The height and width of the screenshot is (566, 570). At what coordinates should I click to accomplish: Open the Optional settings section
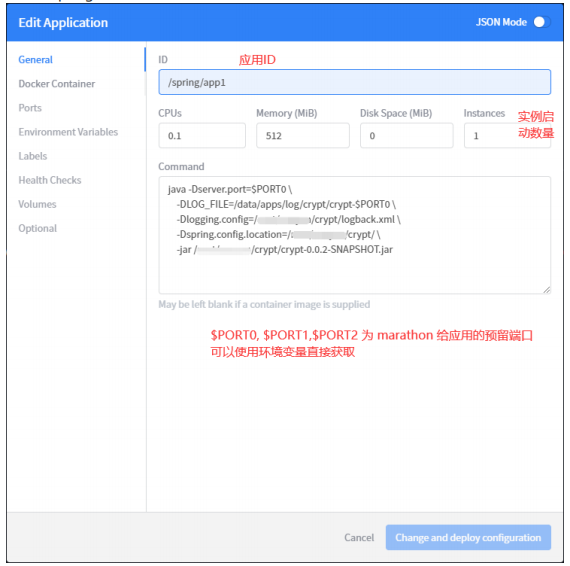click(x=38, y=228)
